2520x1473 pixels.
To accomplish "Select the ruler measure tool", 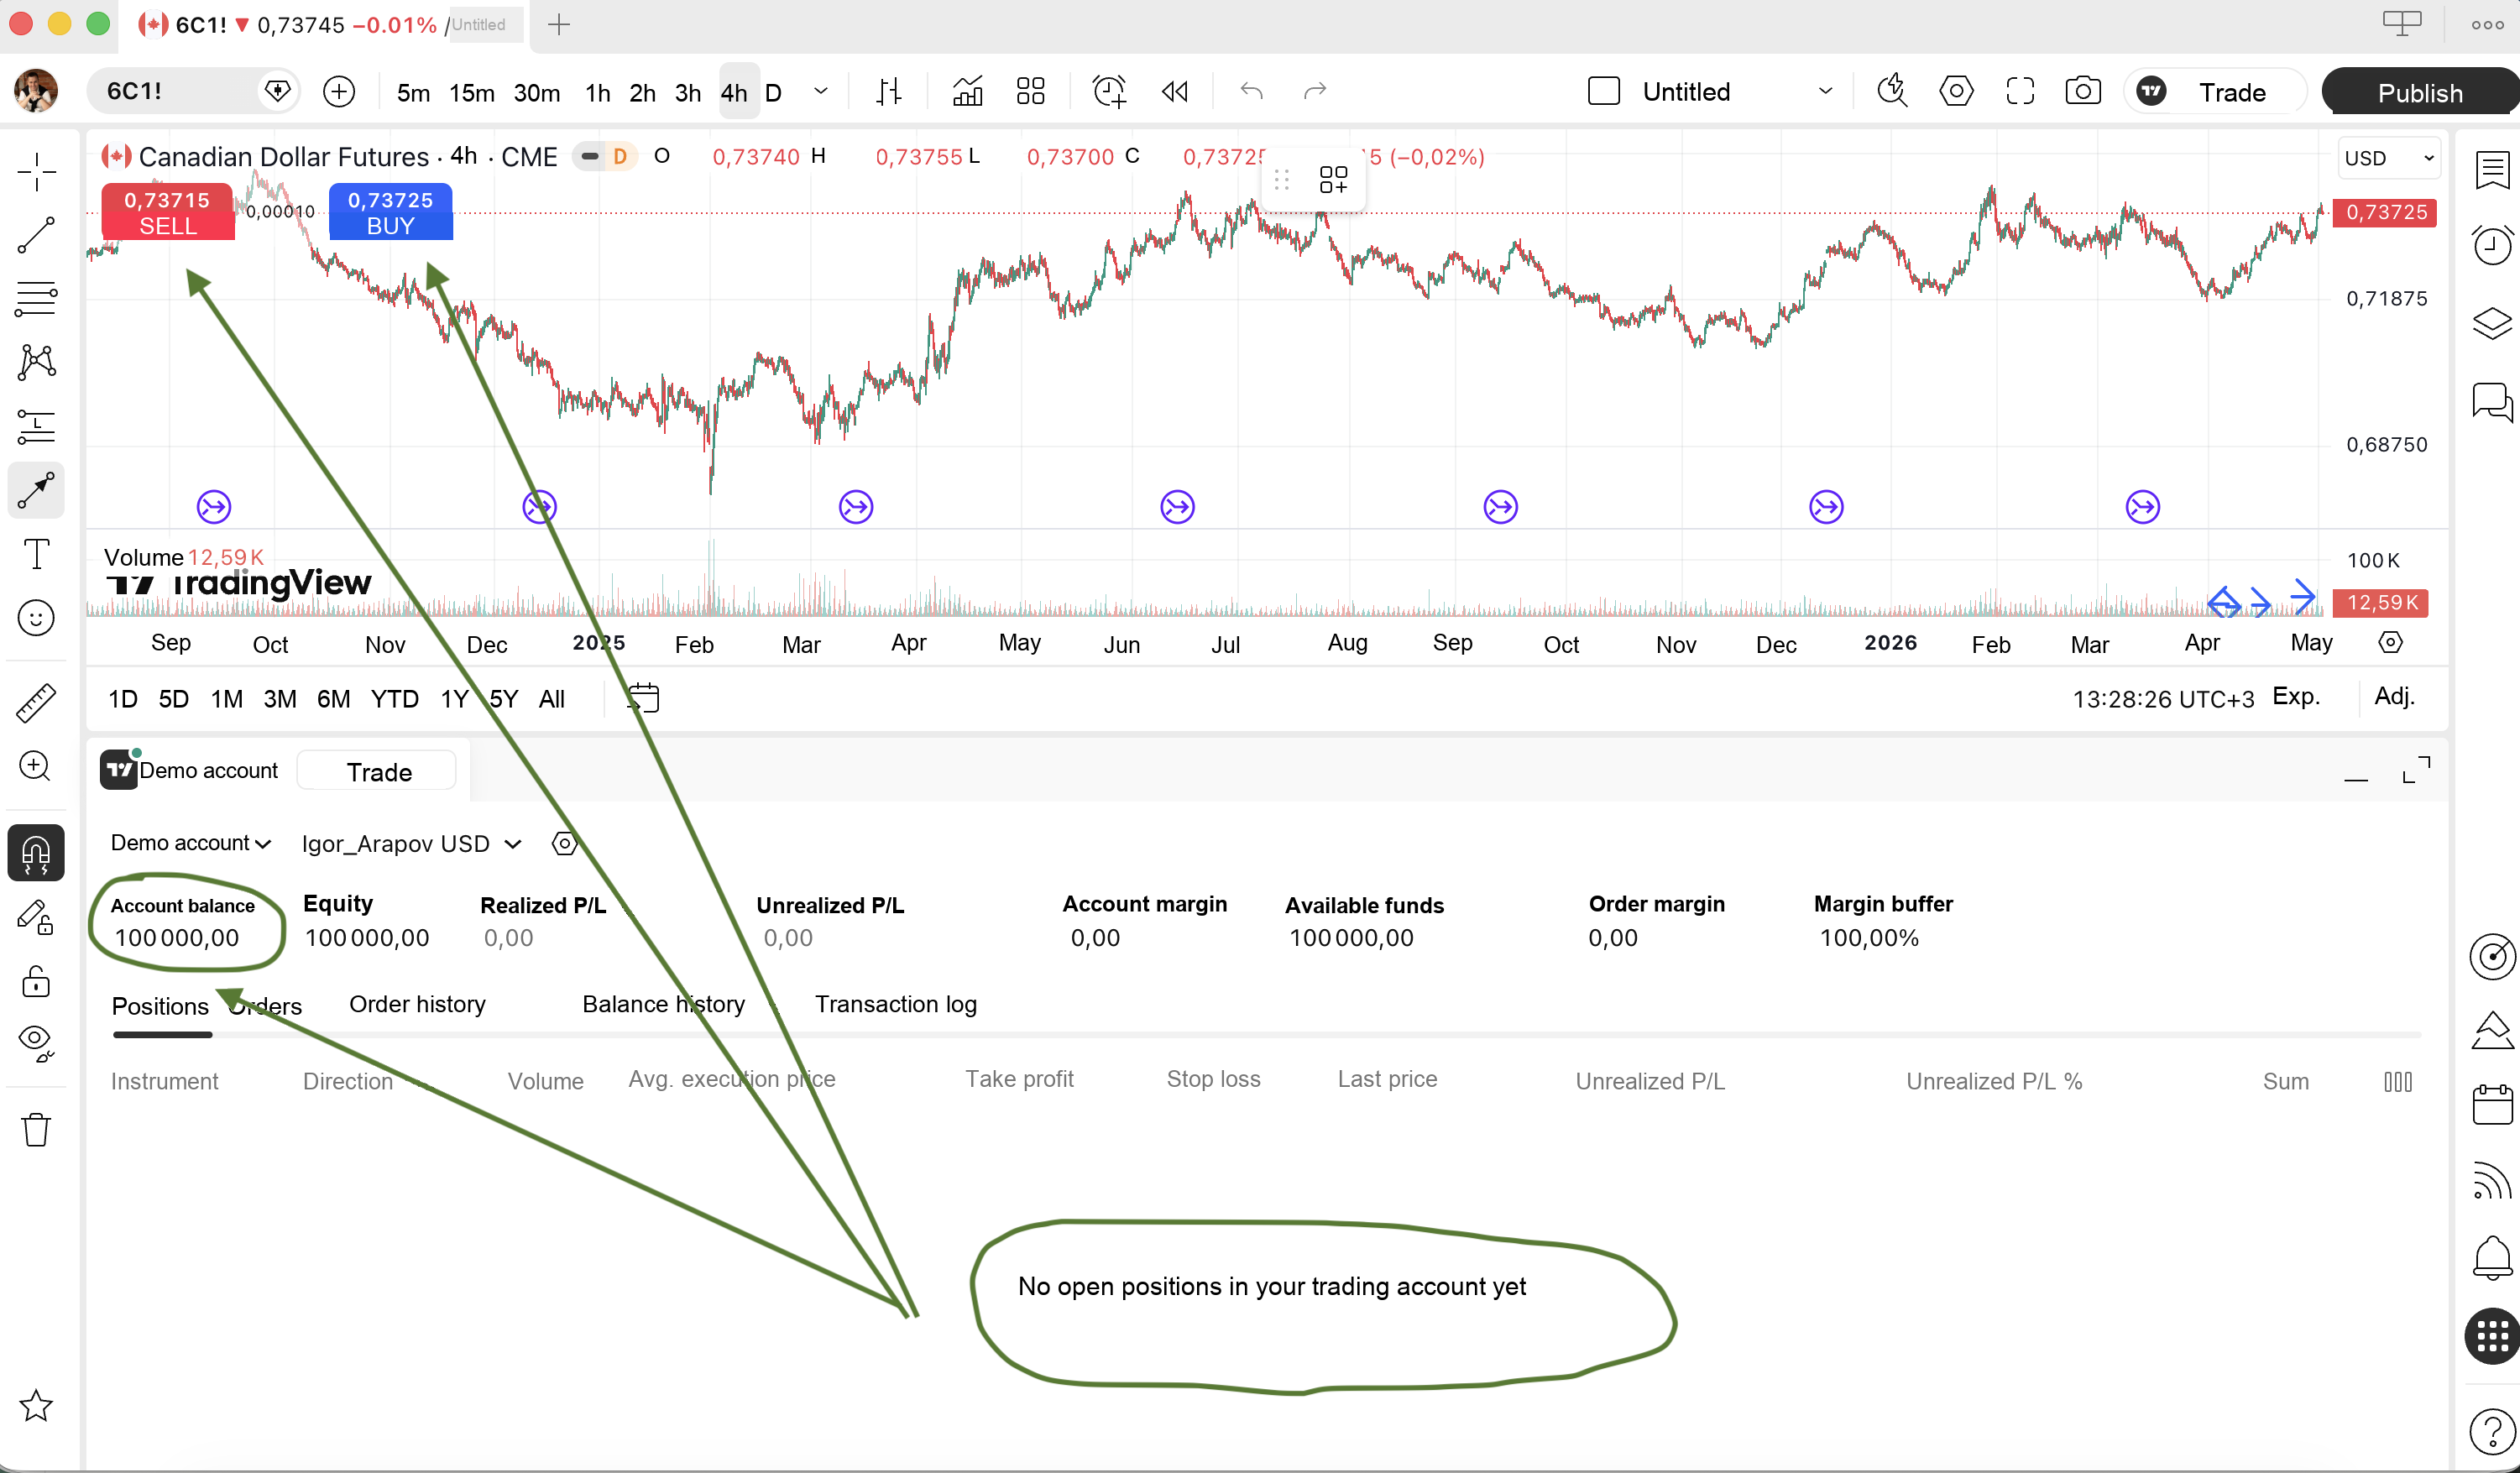I will [37, 703].
